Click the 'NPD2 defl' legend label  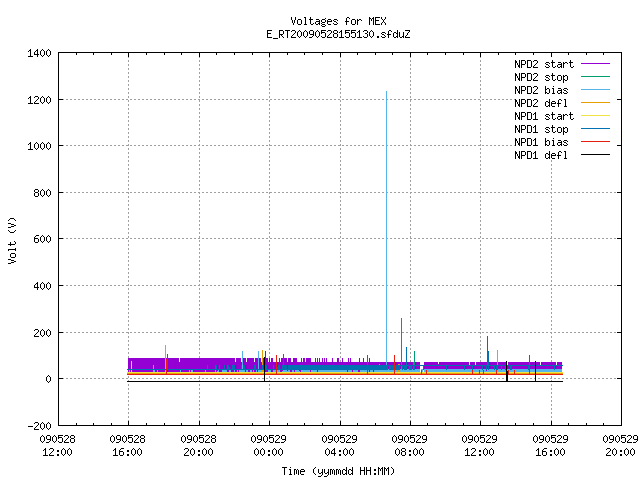[x=541, y=103]
